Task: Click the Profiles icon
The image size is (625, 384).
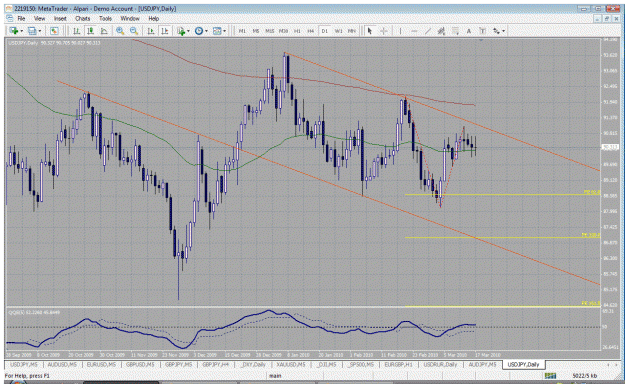Action: tap(32, 31)
